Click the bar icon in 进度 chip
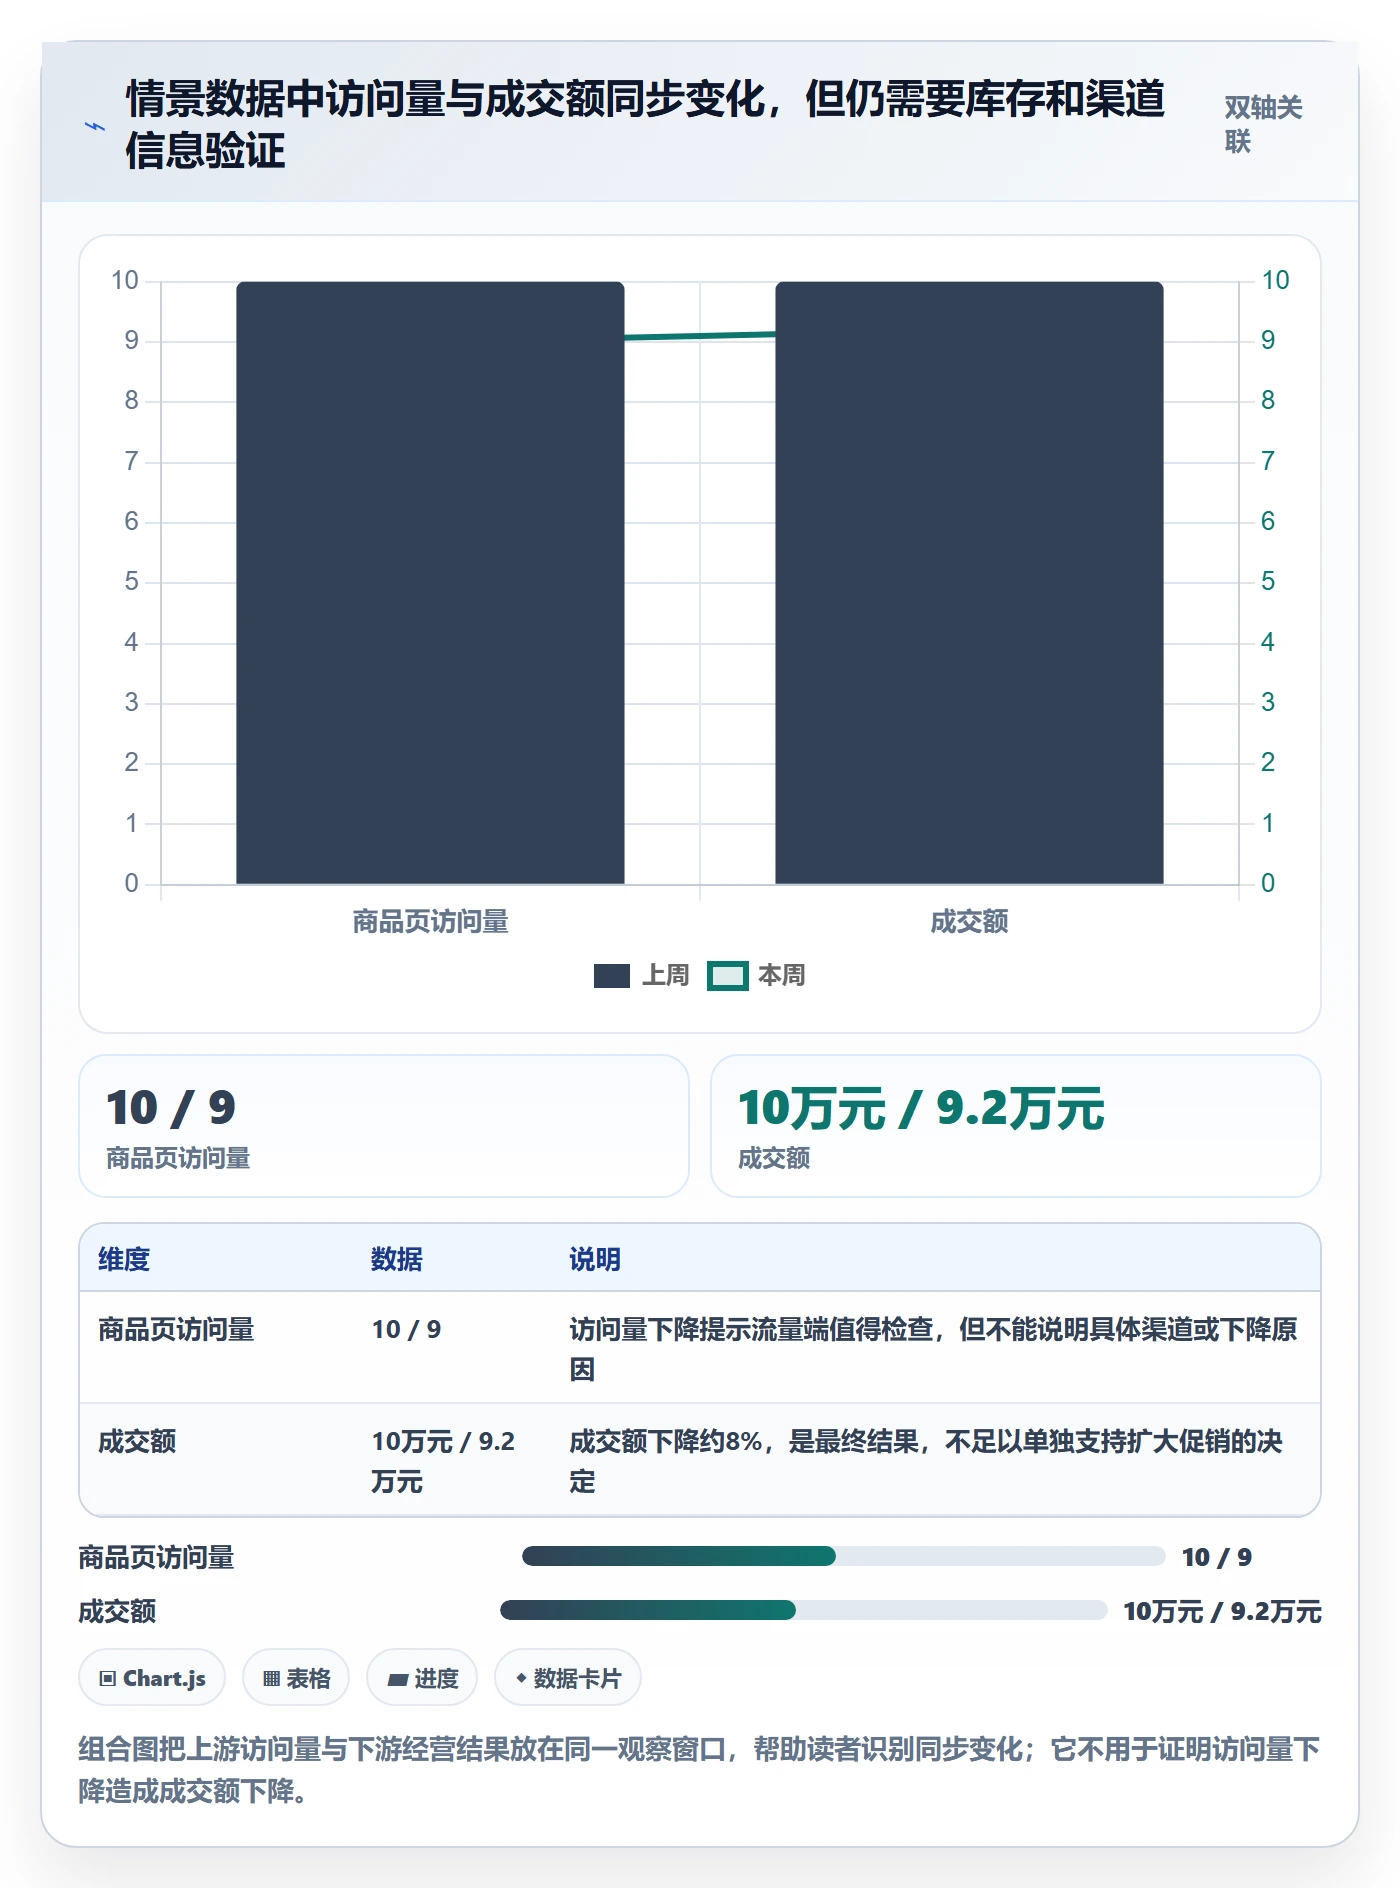This screenshot has width=1400, height=1888. [x=398, y=1680]
